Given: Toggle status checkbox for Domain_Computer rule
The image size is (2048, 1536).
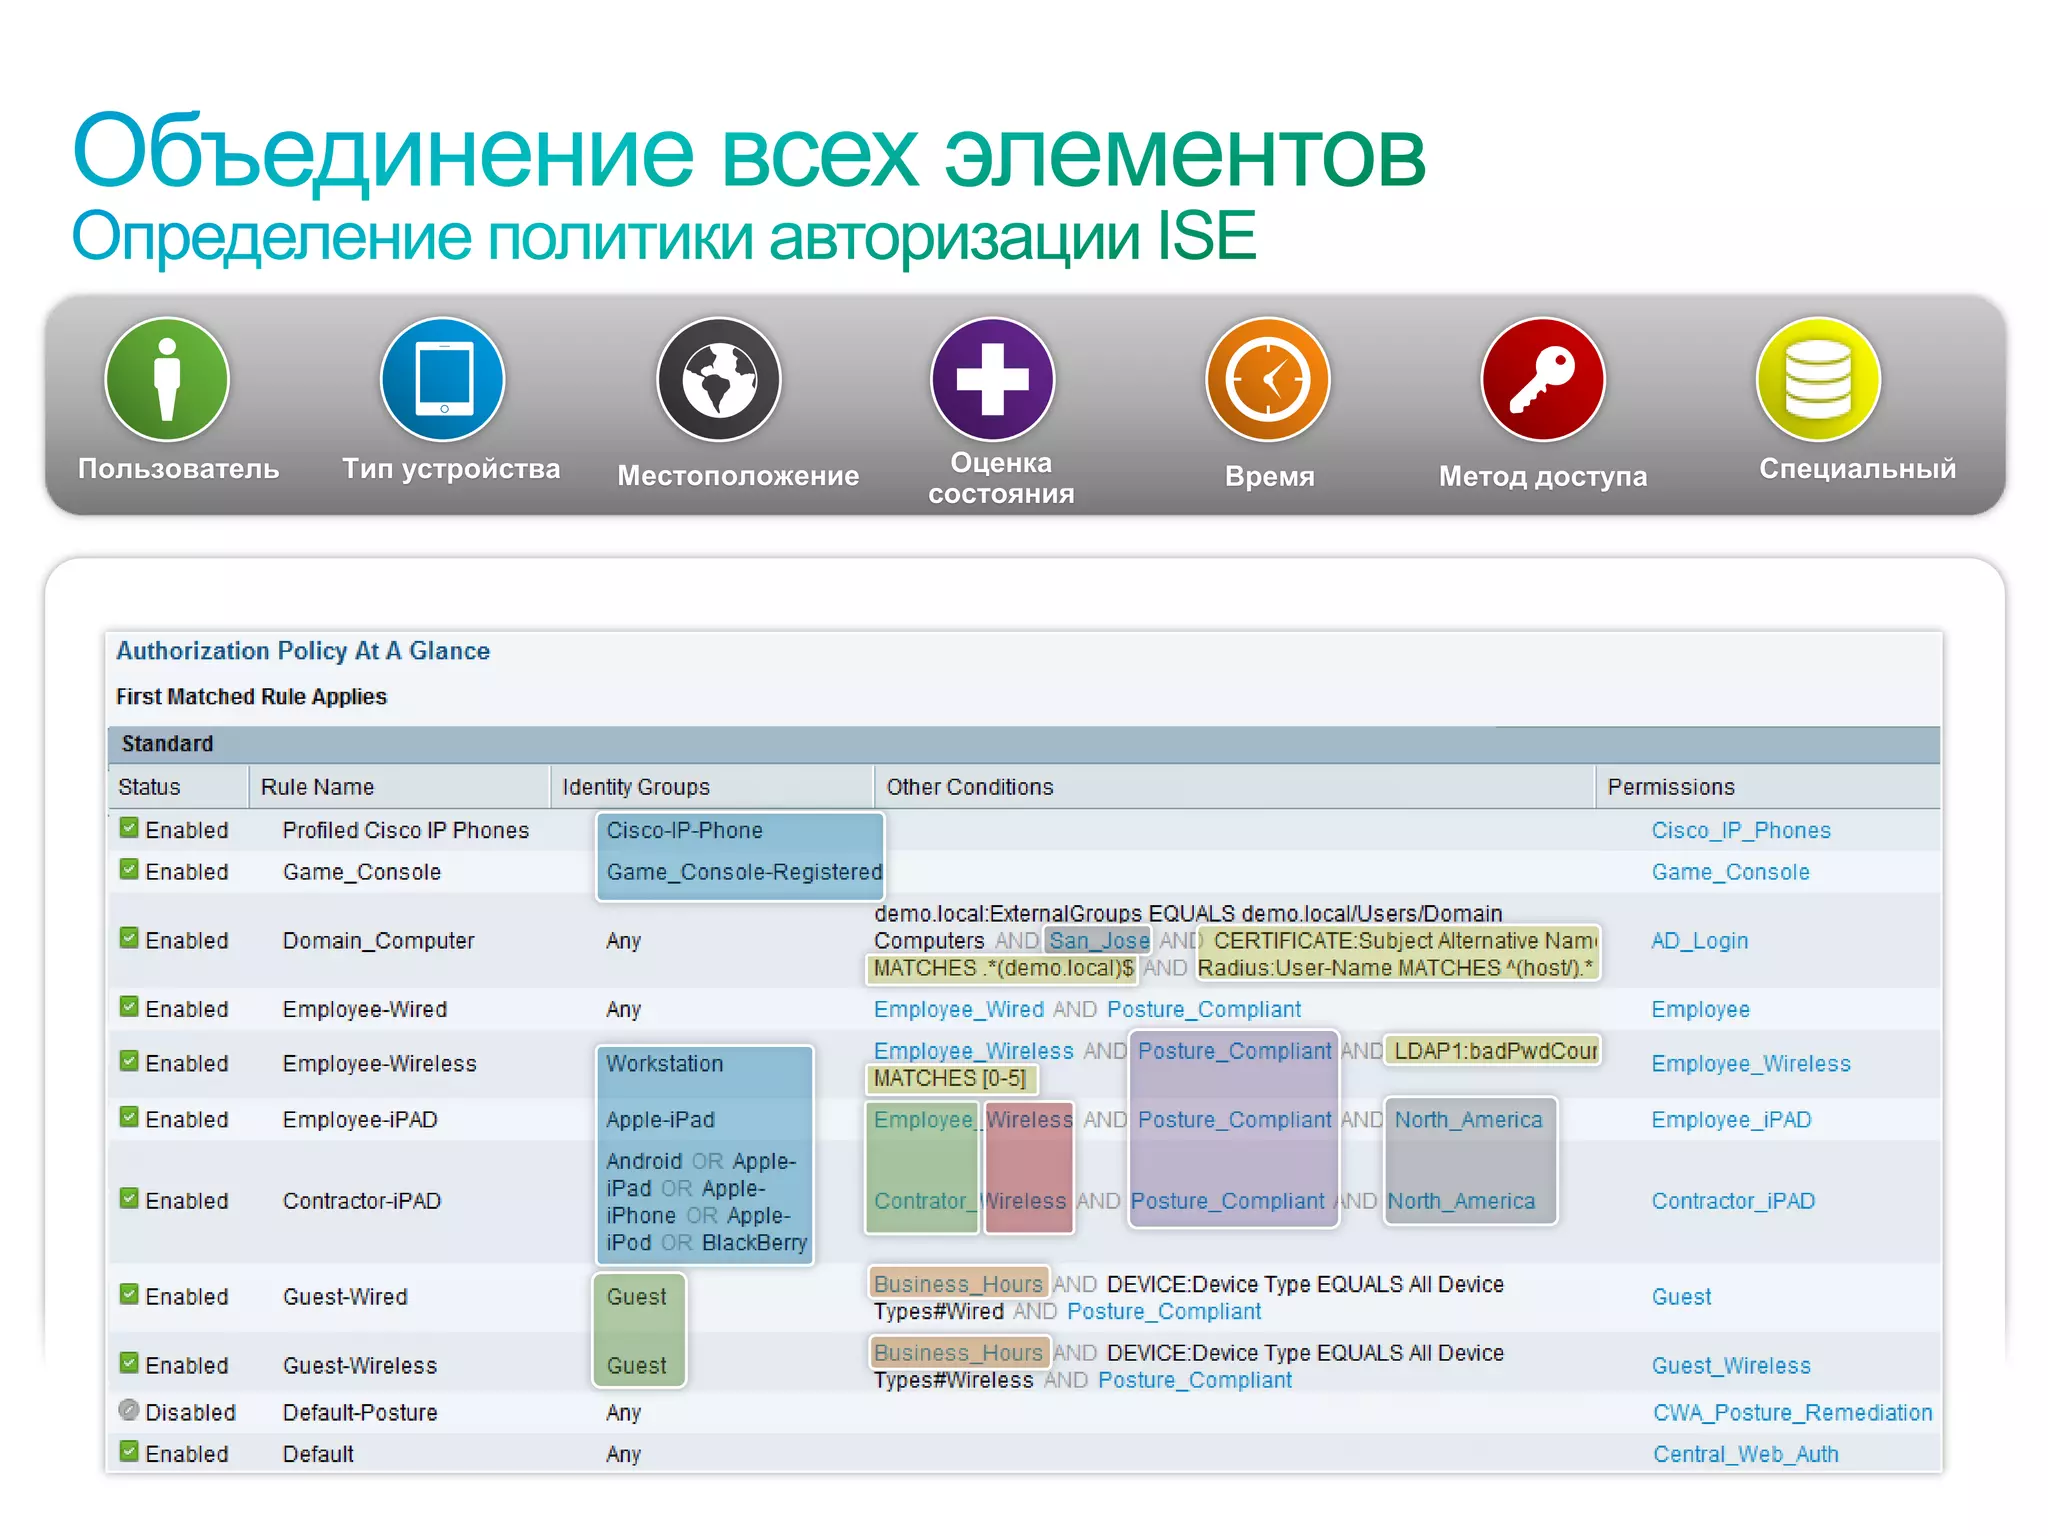Looking at the screenshot, I should point(129,938).
